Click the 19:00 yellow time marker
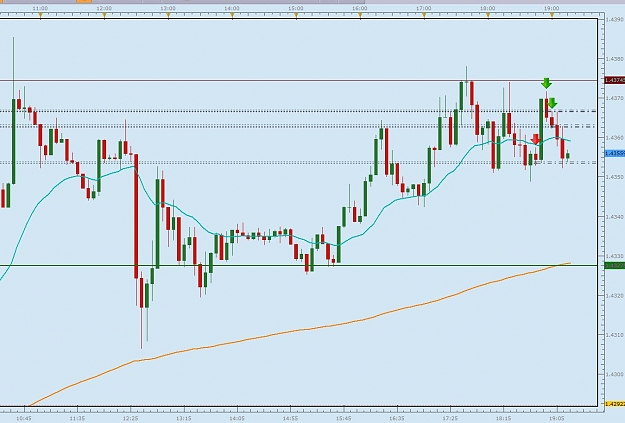625x423 pixels. click(x=552, y=15)
